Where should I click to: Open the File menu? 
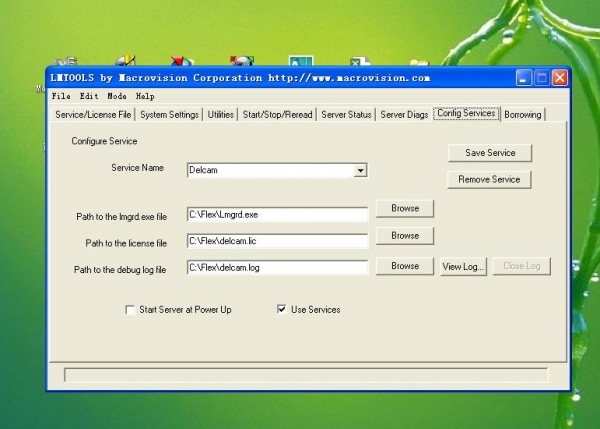(61, 96)
